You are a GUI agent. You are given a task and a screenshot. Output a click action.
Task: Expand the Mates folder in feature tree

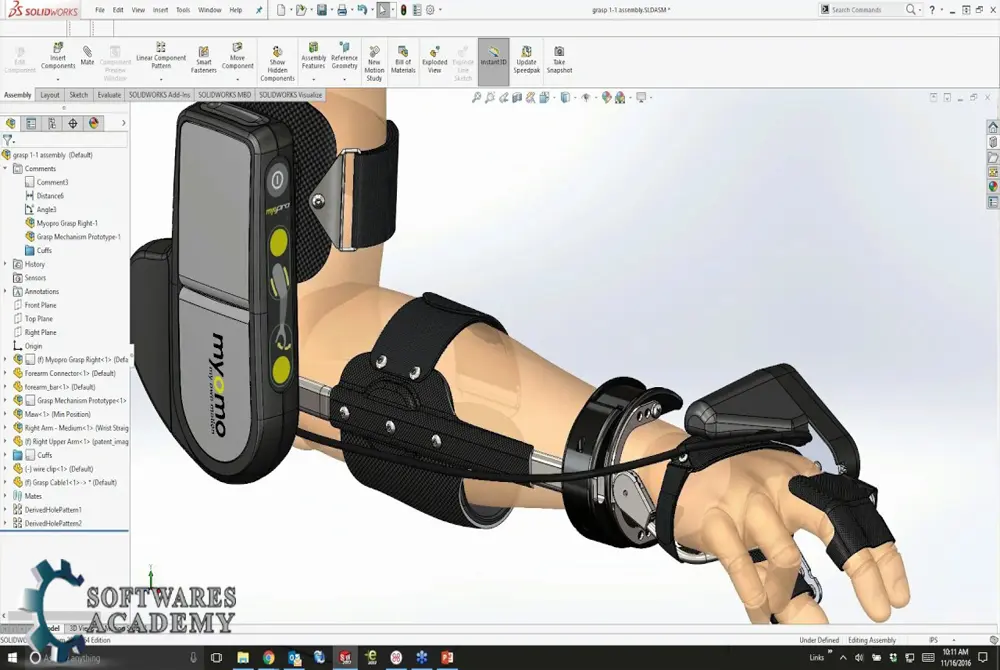6,496
